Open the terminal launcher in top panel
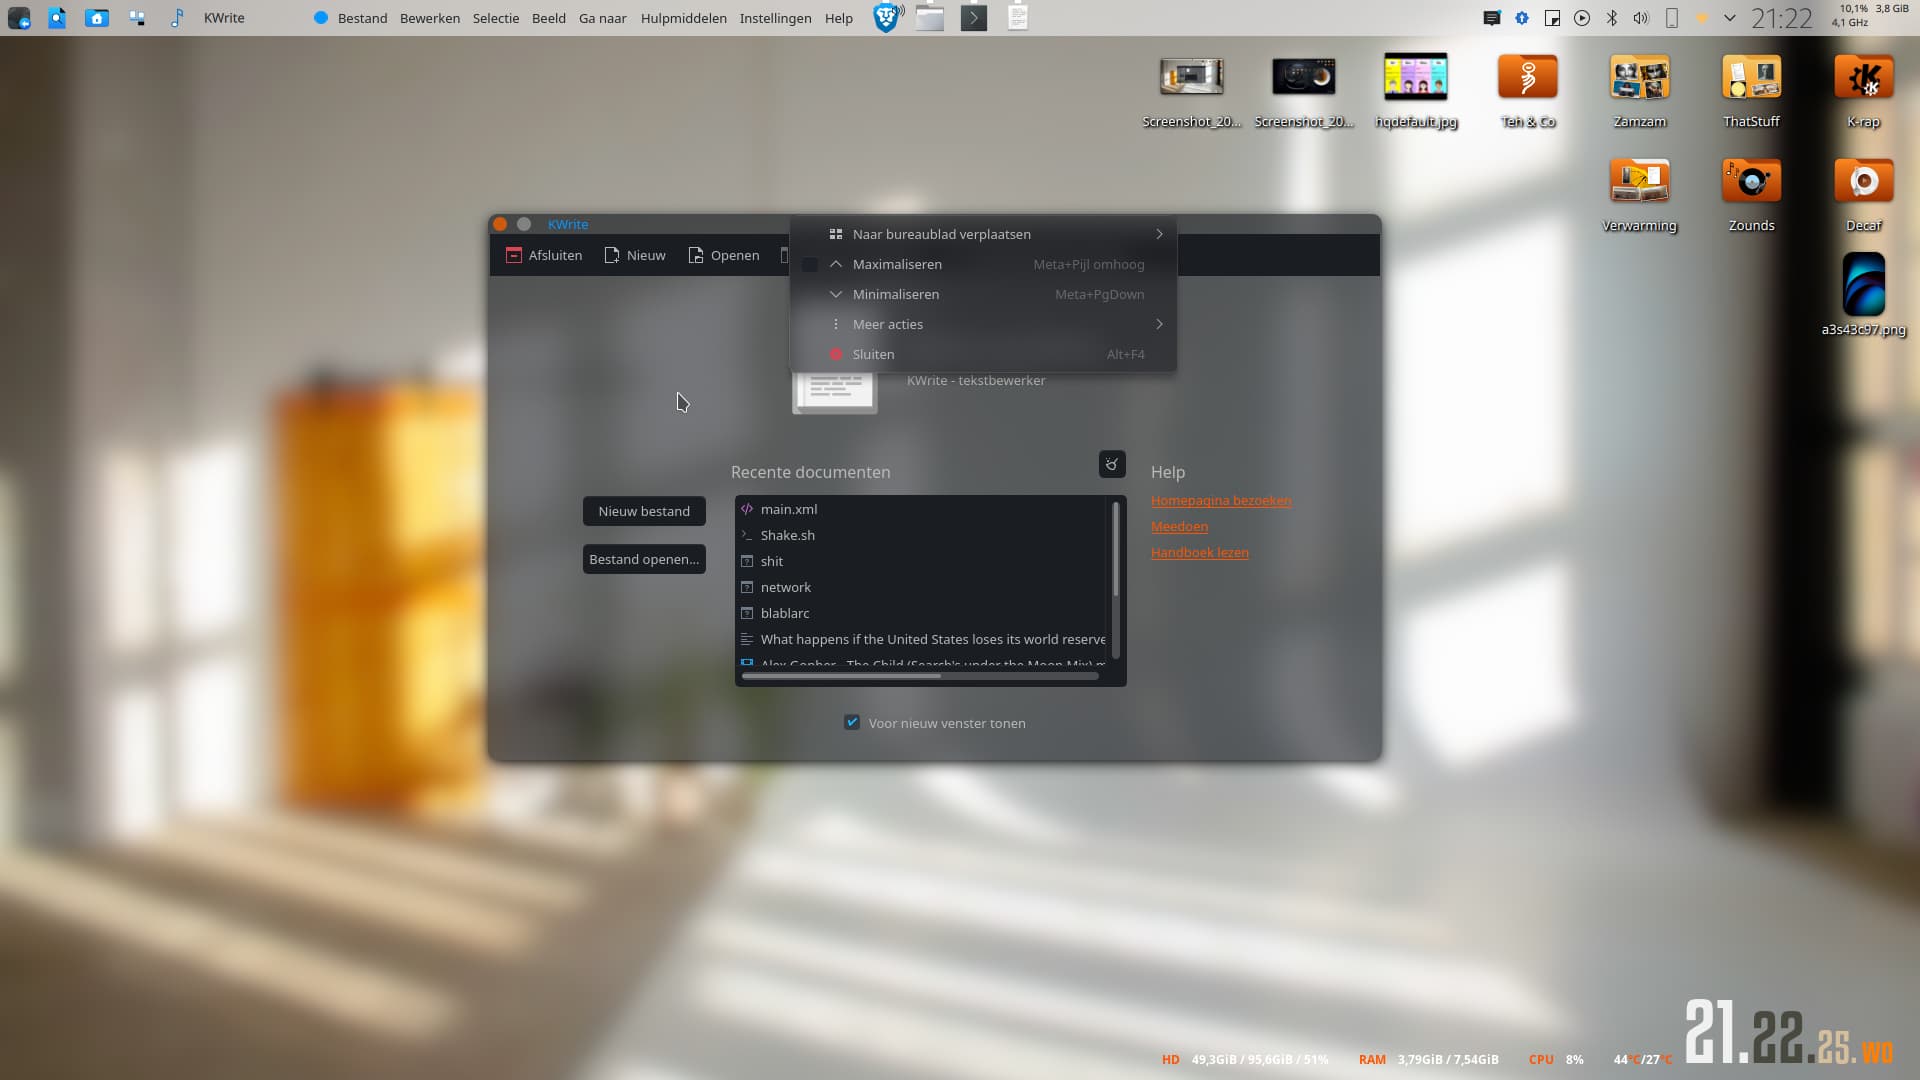This screenshot has height=1080, width=1920. click(973, 17)
